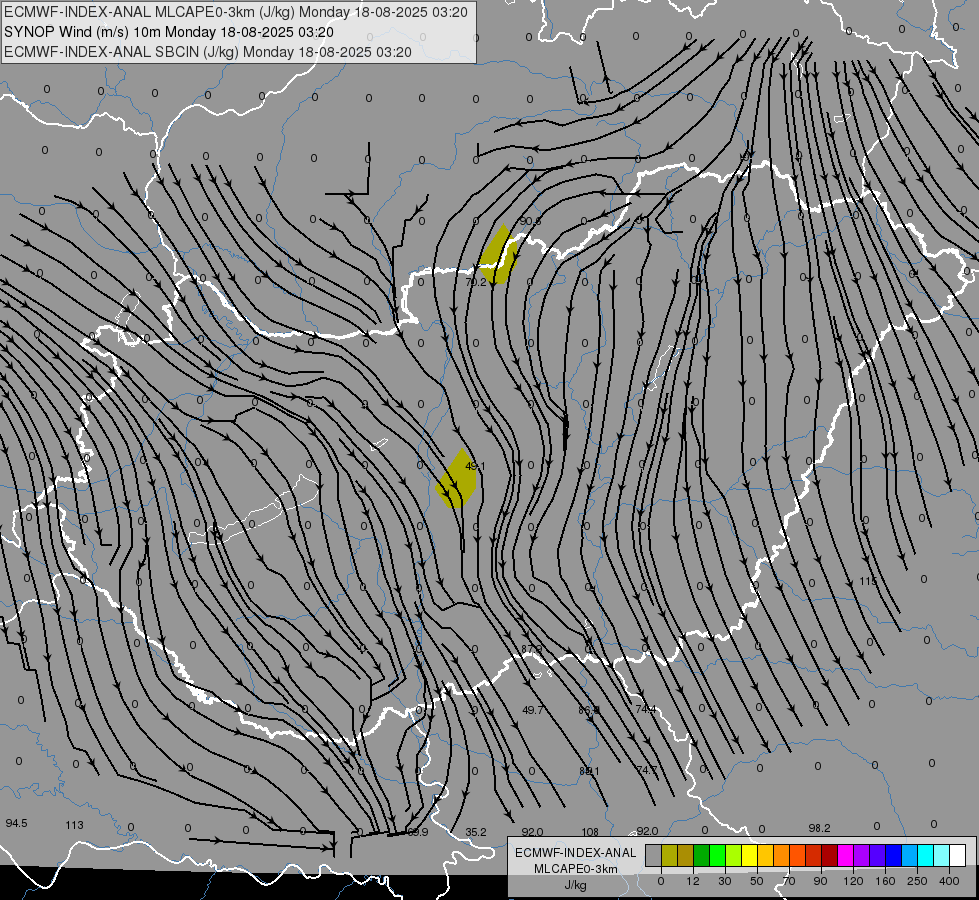Click the legend tick label 30
The width and height of the screenshot is (979, 900).
click(x=725, y=881)
